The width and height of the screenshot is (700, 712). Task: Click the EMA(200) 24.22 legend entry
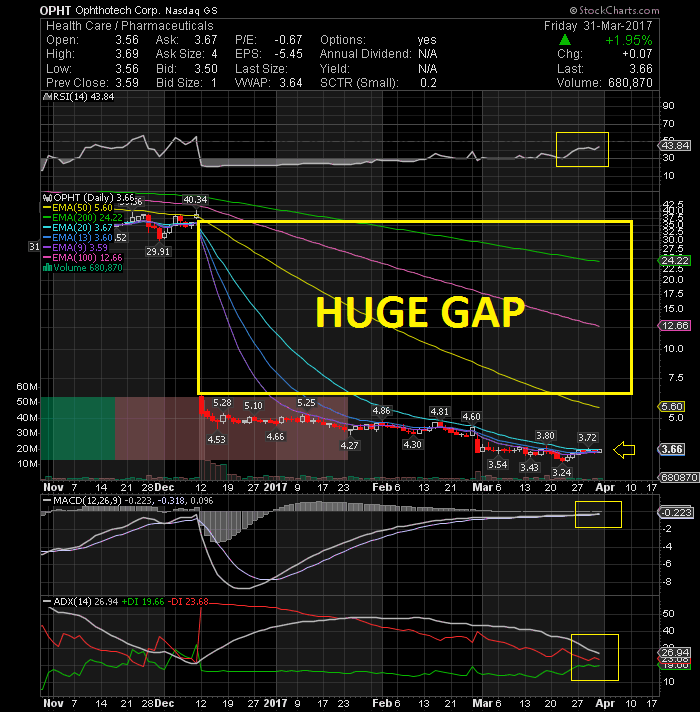pos(83,218)
